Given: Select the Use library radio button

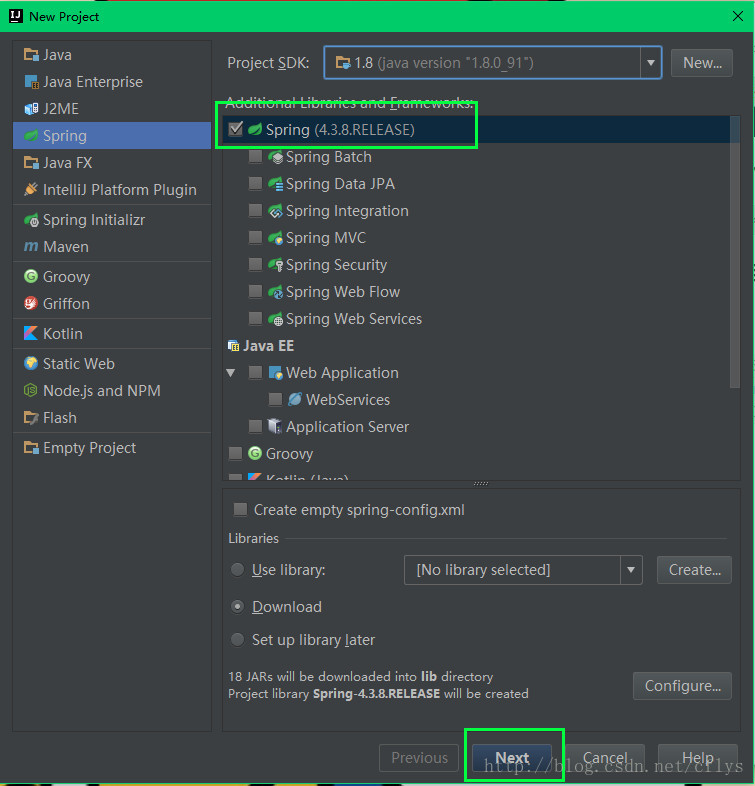Looking at the screenshot, I should 237,569.
